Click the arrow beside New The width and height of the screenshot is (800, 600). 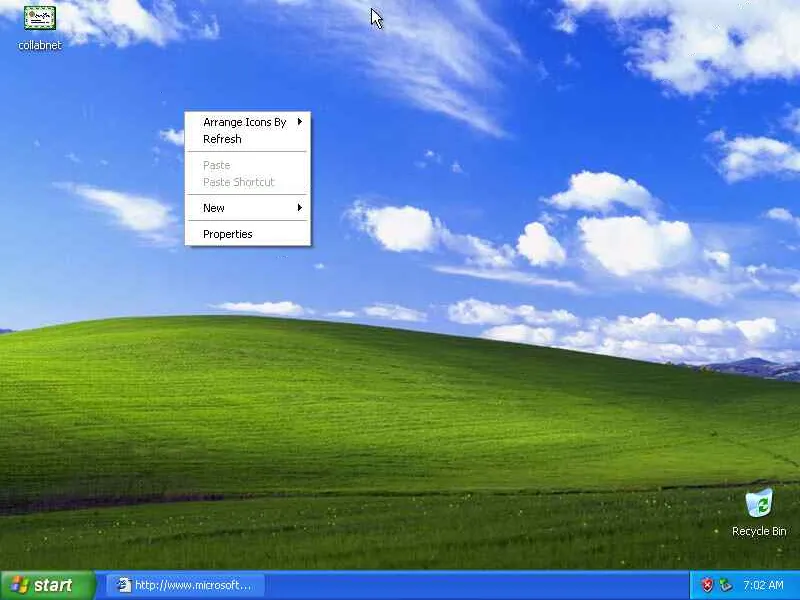[300, 208]
